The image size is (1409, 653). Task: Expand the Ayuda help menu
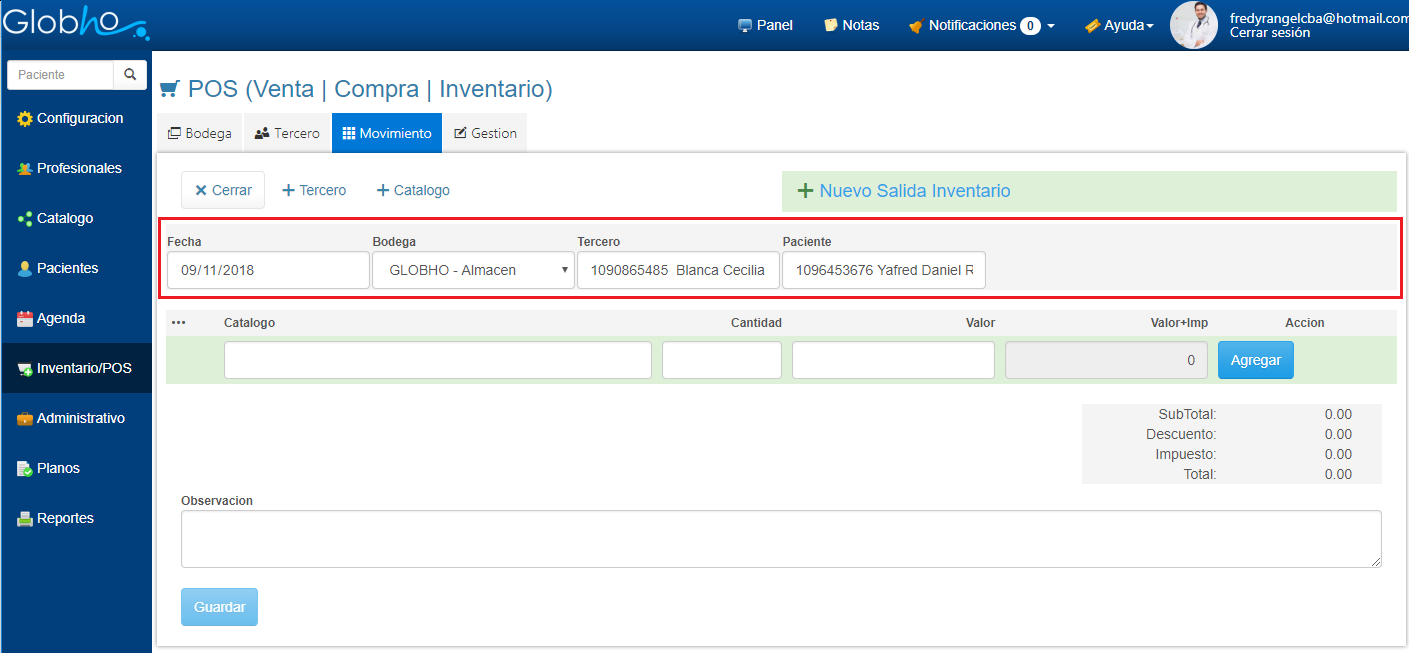tap(1119, 25)
